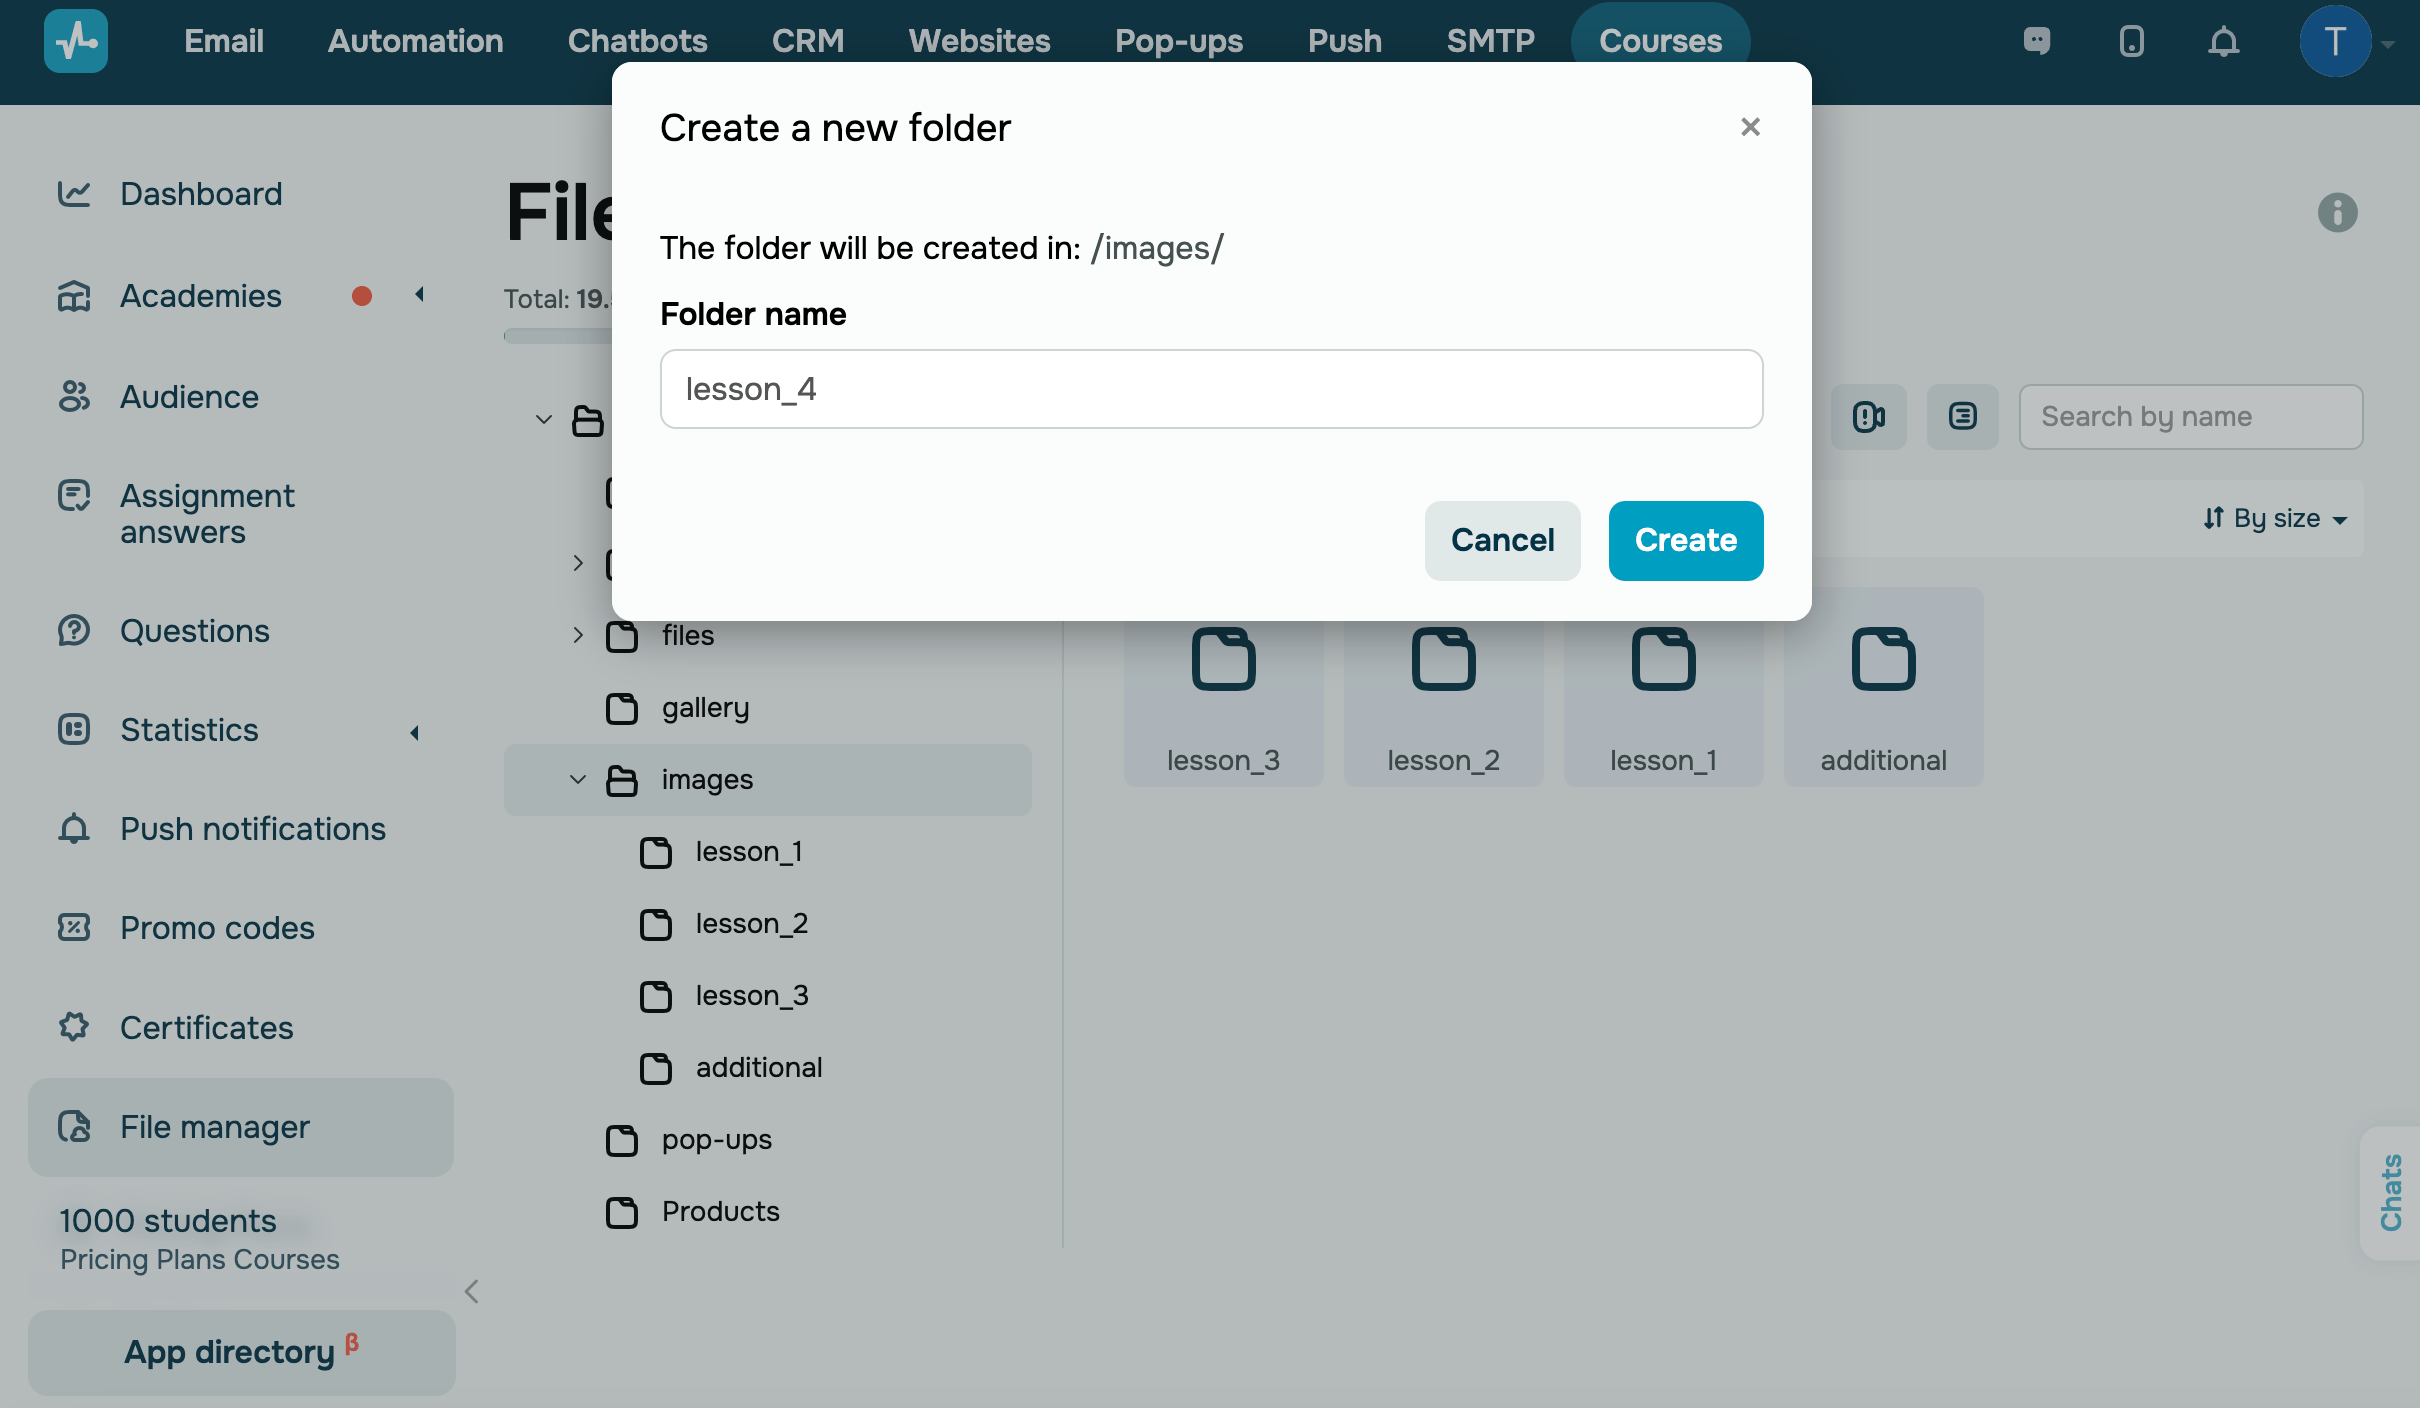Click the notification bell icon
The height and width of the screenshot is (1408, 2420).
point(2219,40)
